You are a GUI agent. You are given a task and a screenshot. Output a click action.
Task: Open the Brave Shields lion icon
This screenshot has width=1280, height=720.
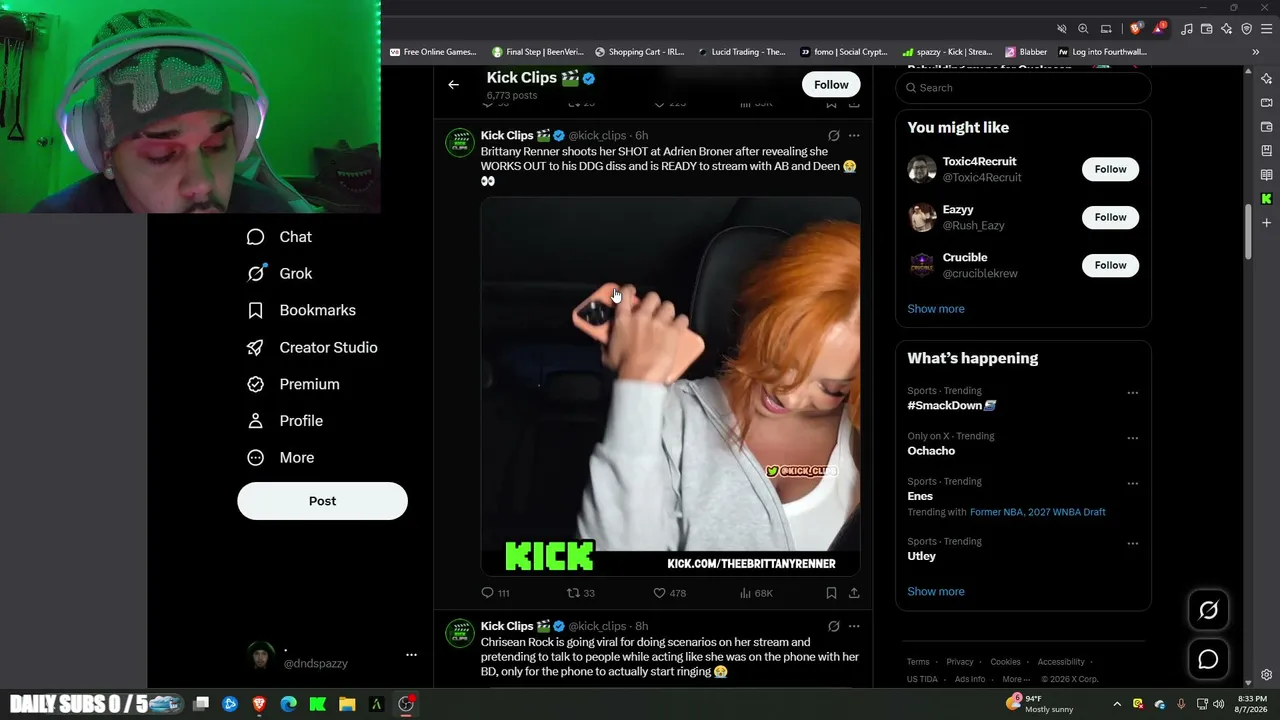tap(1135, 29)
